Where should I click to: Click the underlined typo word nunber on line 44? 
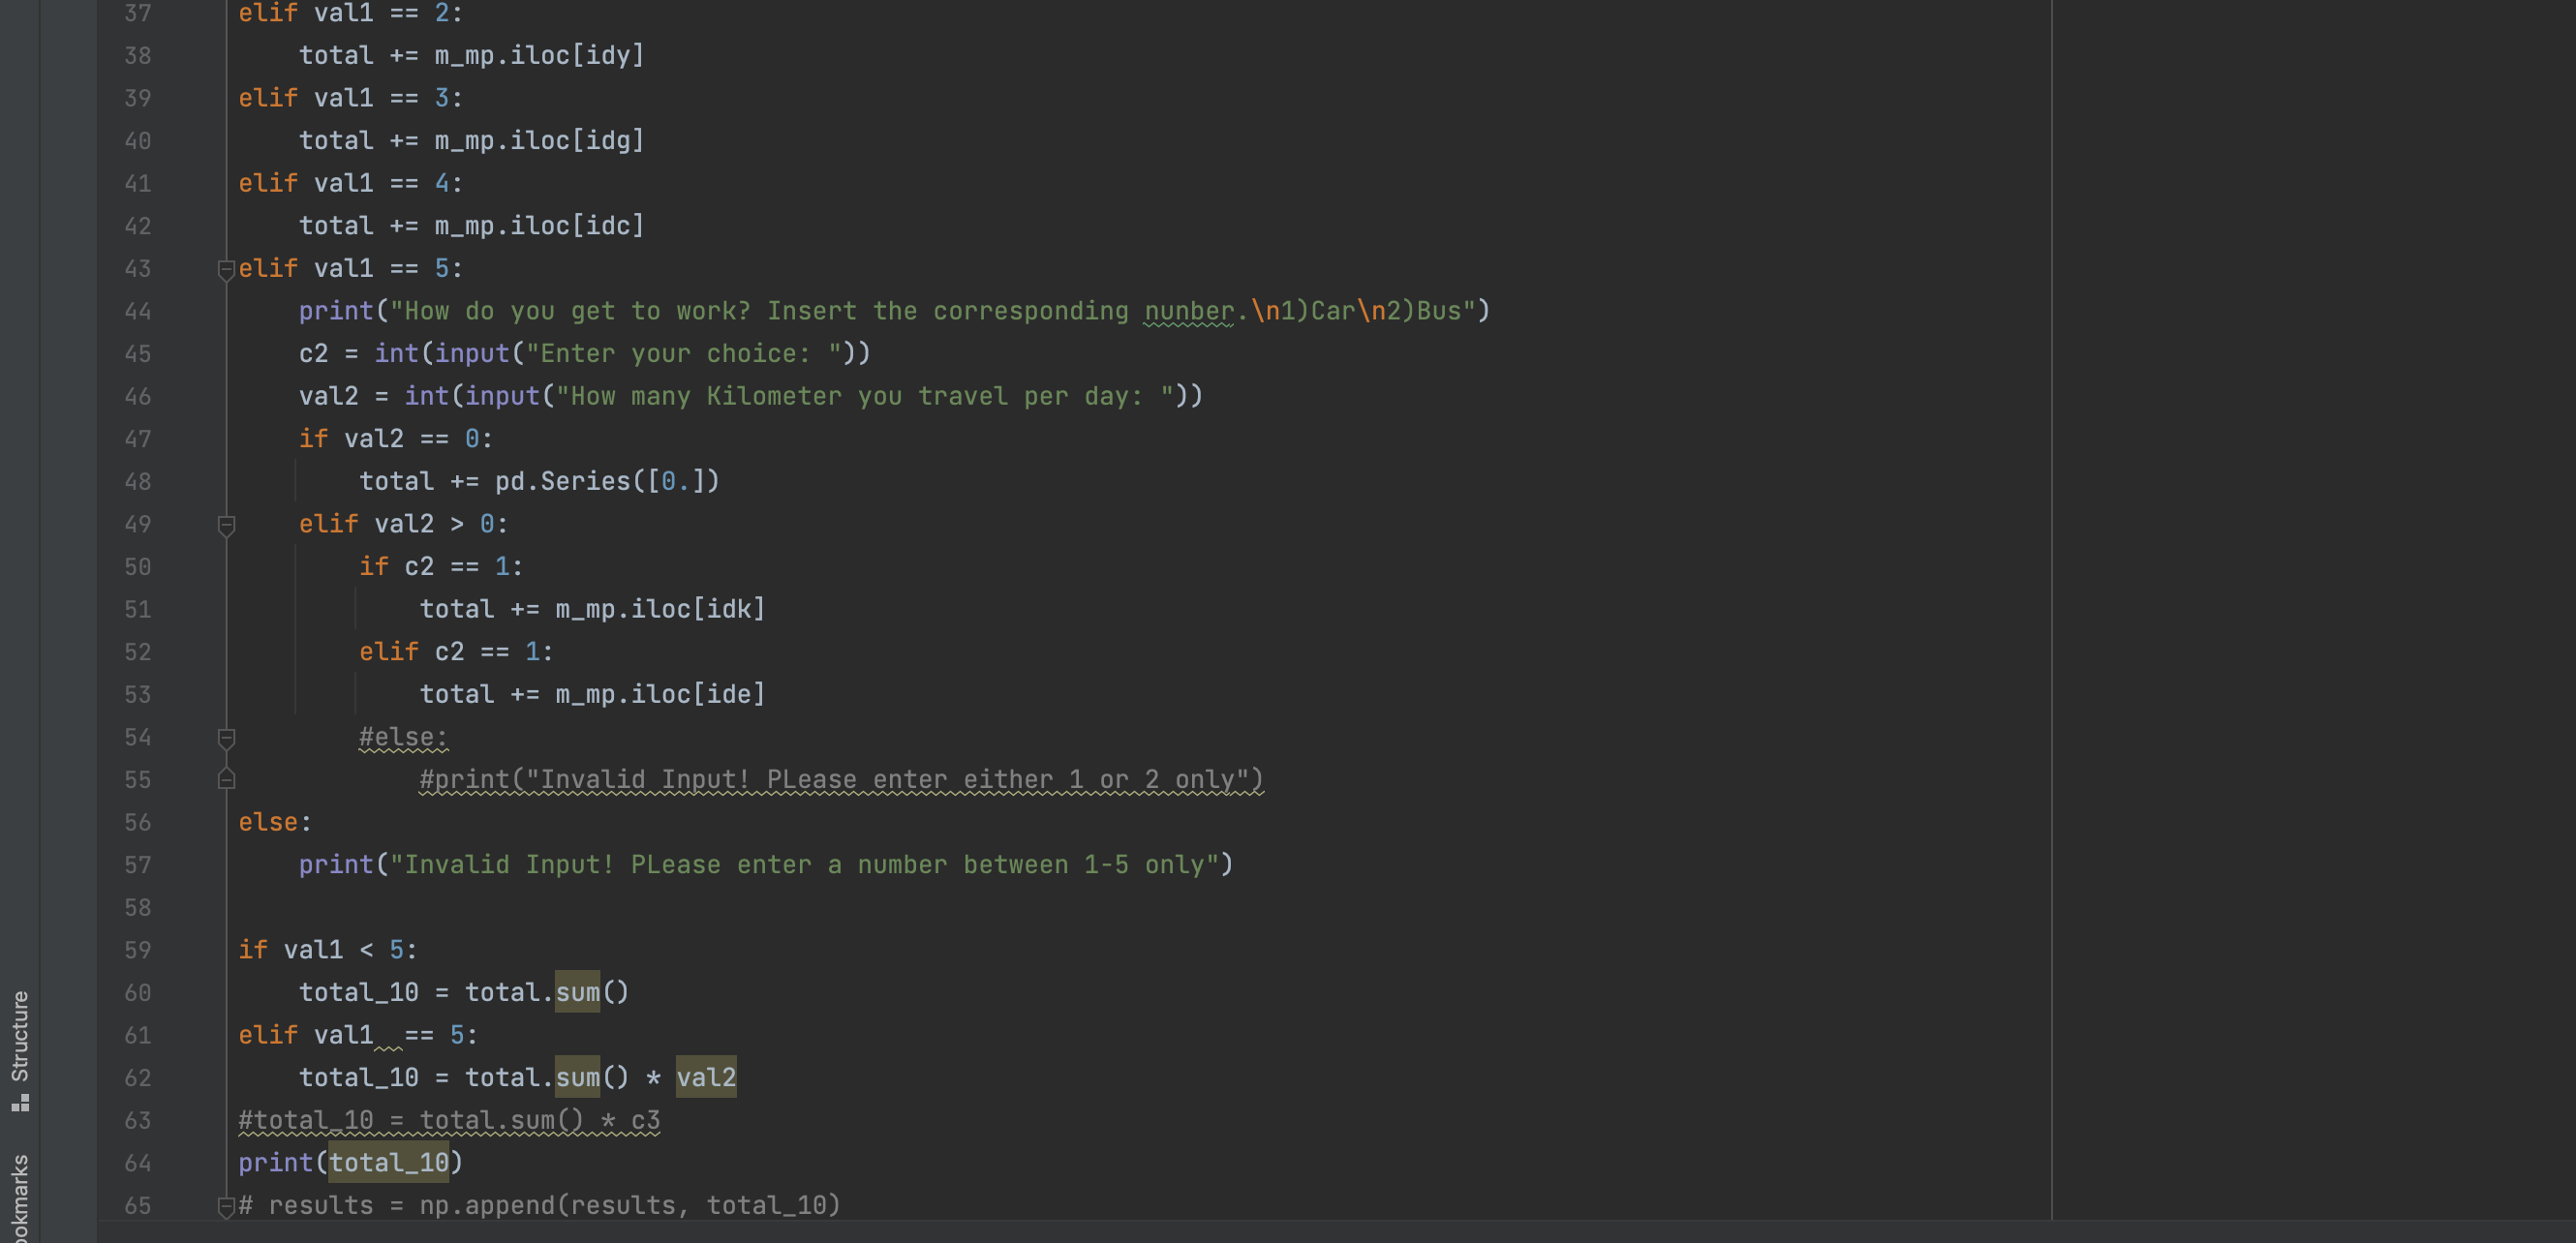tap(1188, 311)
